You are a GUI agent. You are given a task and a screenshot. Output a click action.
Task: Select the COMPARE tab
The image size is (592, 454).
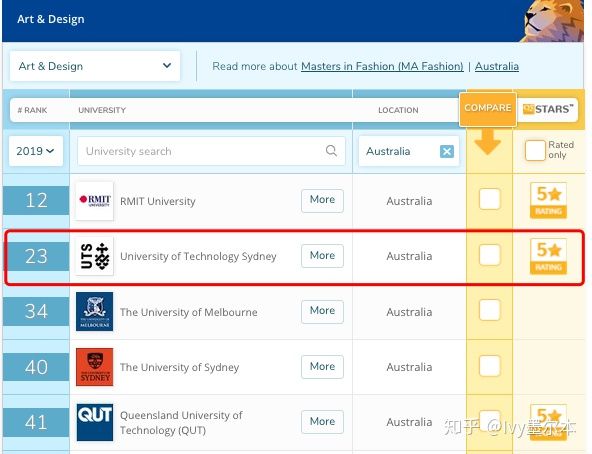tap(487, 108)
